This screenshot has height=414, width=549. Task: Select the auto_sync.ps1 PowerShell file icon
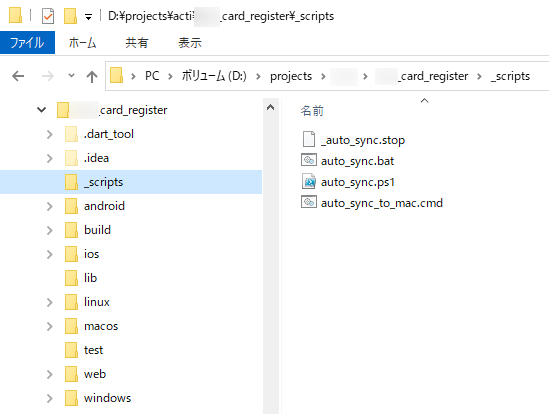[309, 181]
